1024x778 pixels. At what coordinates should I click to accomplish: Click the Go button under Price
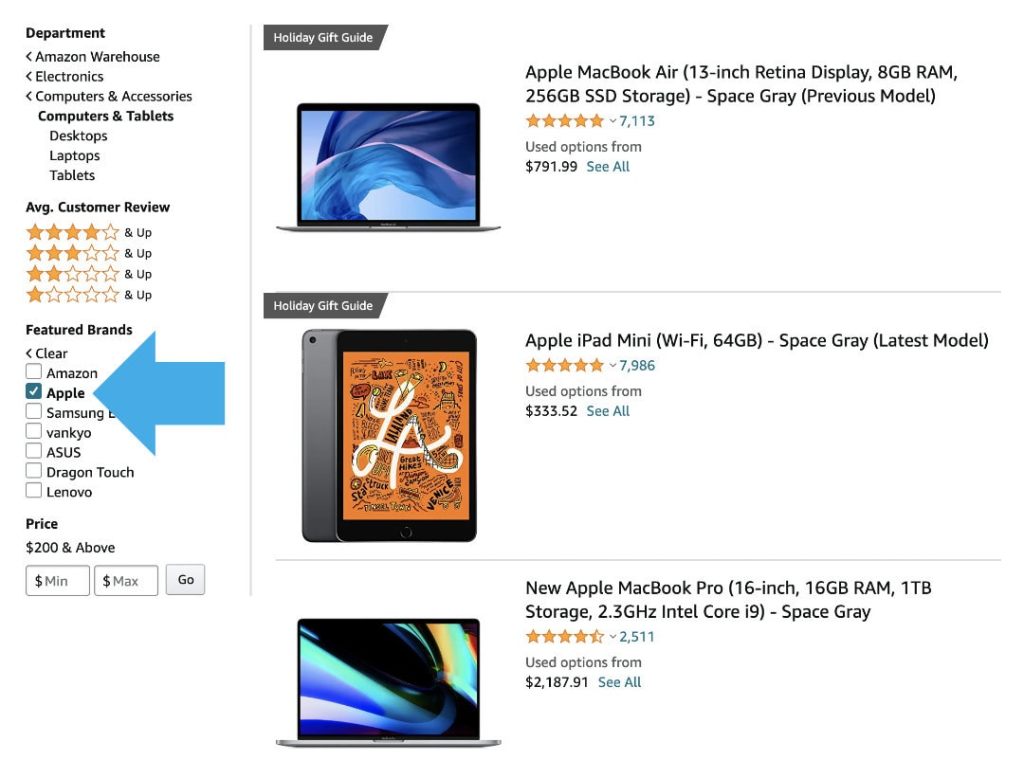tap(185, 579)
